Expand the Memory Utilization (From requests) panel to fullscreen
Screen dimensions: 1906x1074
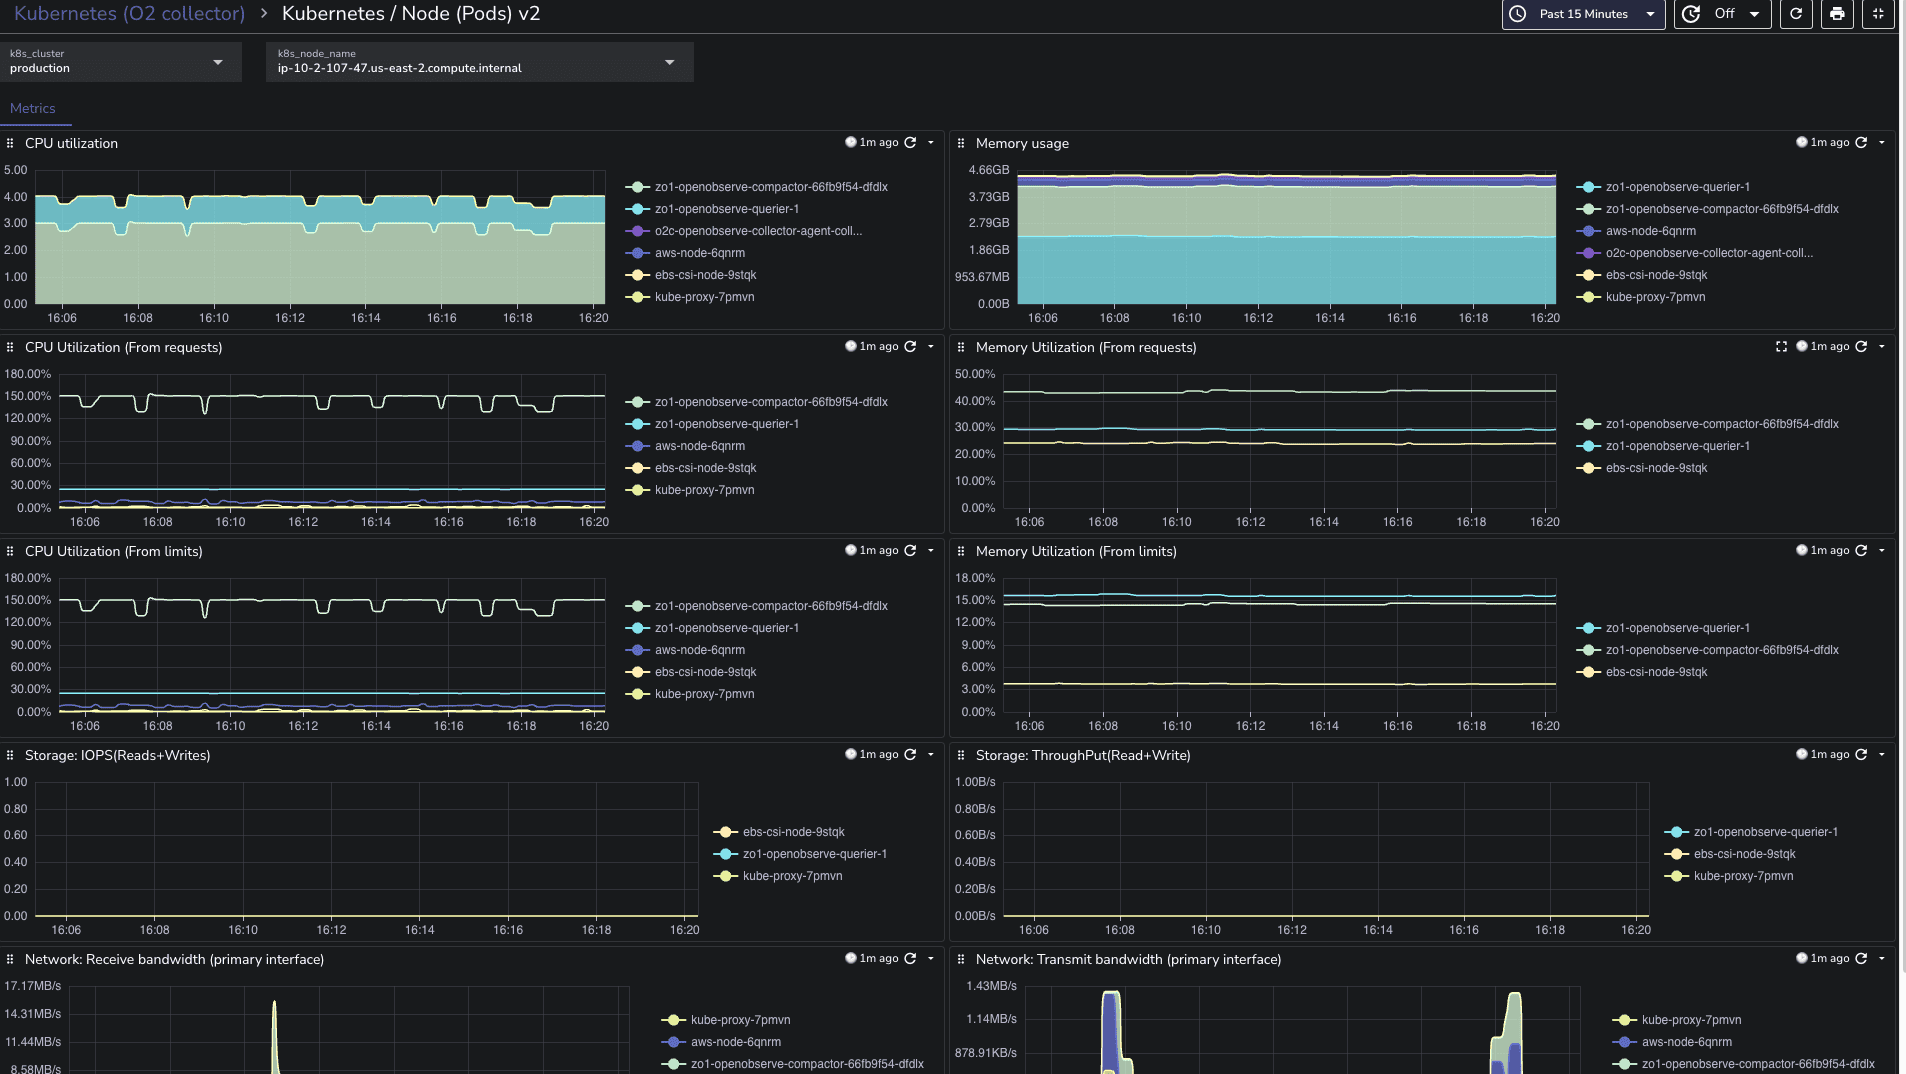click(1781, 347)
